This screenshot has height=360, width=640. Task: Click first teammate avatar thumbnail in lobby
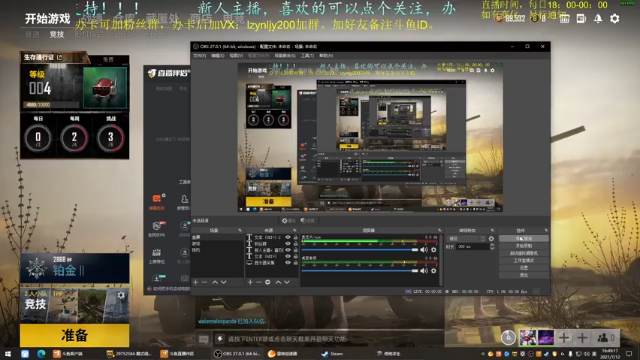point(527,338)
